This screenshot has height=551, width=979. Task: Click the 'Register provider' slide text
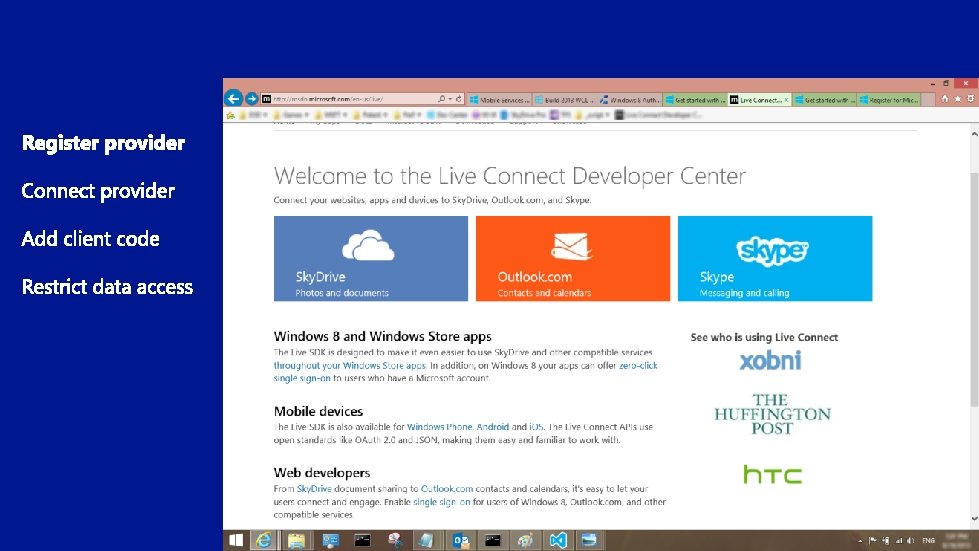[x=104, y=143]
